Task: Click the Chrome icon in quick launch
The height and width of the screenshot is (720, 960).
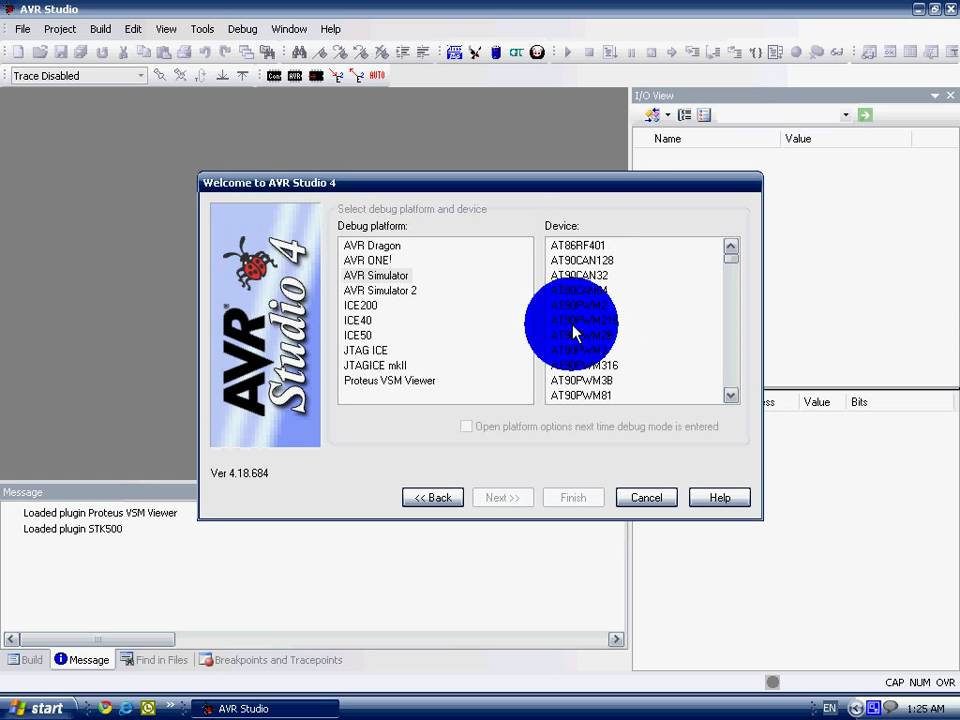Action: point(105,708)
